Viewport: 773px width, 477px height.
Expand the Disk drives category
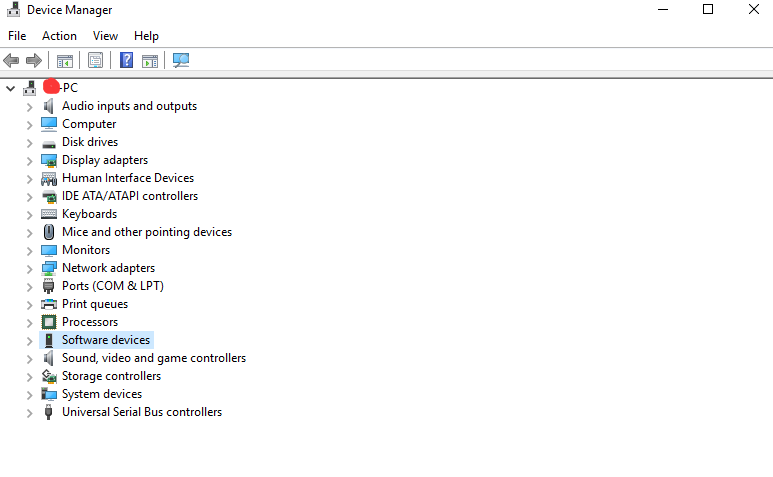[30, 143]
